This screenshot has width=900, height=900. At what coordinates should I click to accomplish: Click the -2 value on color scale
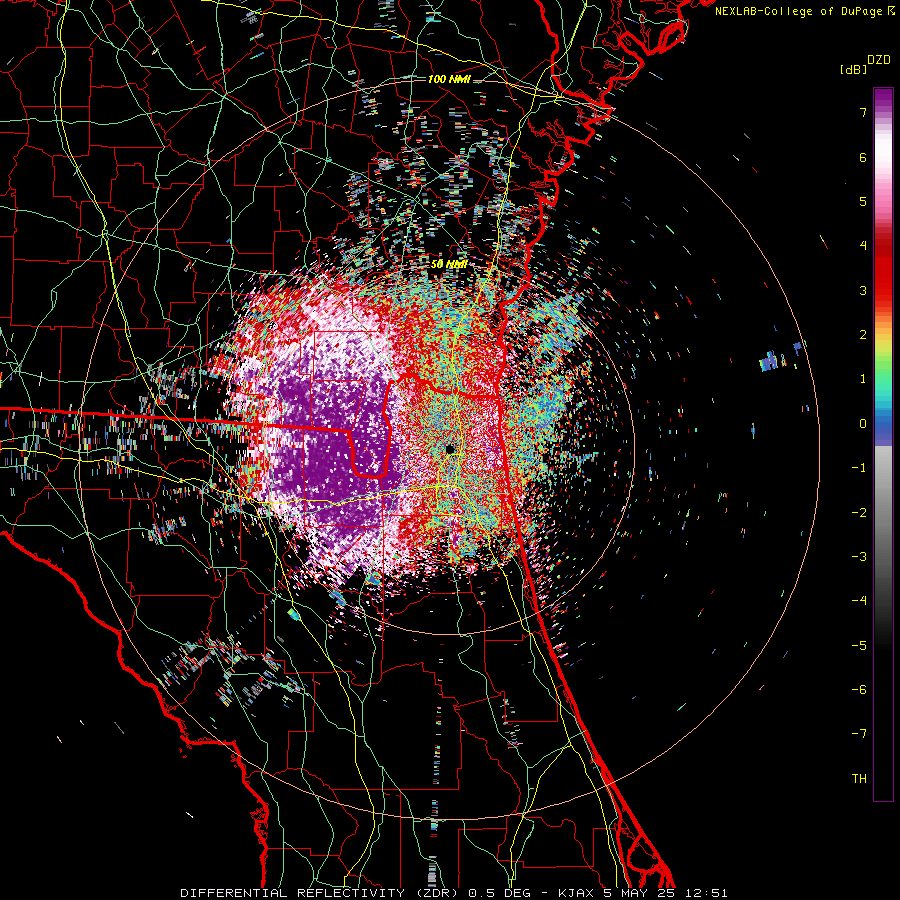[x=859, y=513]
